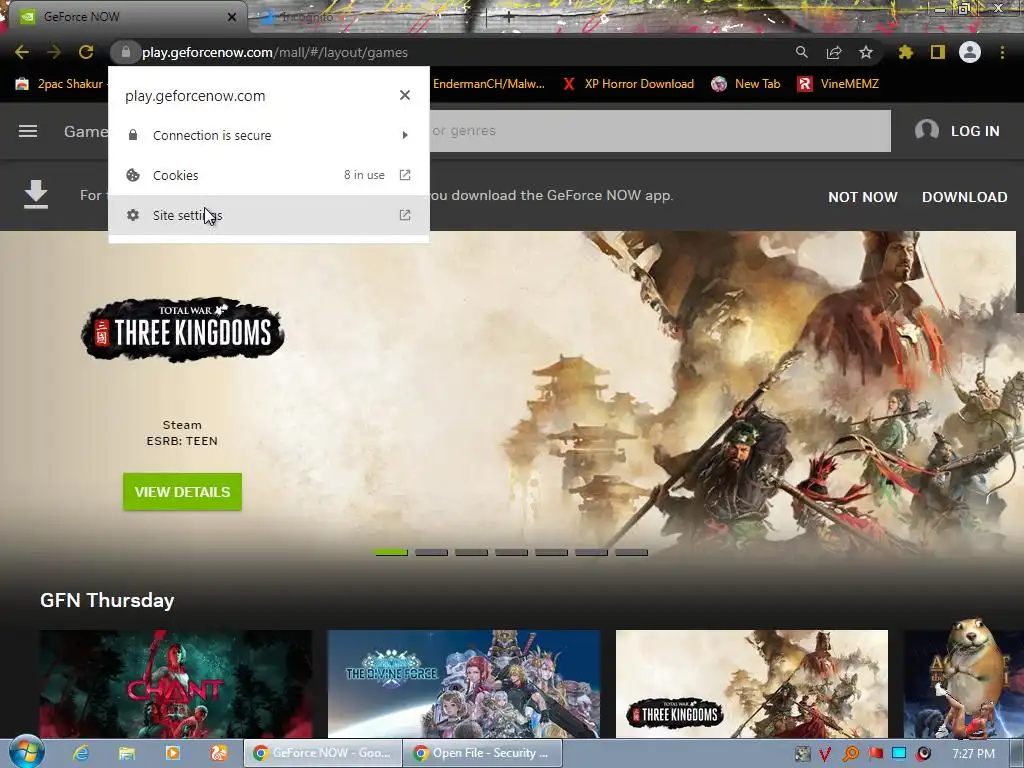This screenshot has height=768, width=1024.
Task: Bookmark this page with star icon
Action: coord(866,52)
